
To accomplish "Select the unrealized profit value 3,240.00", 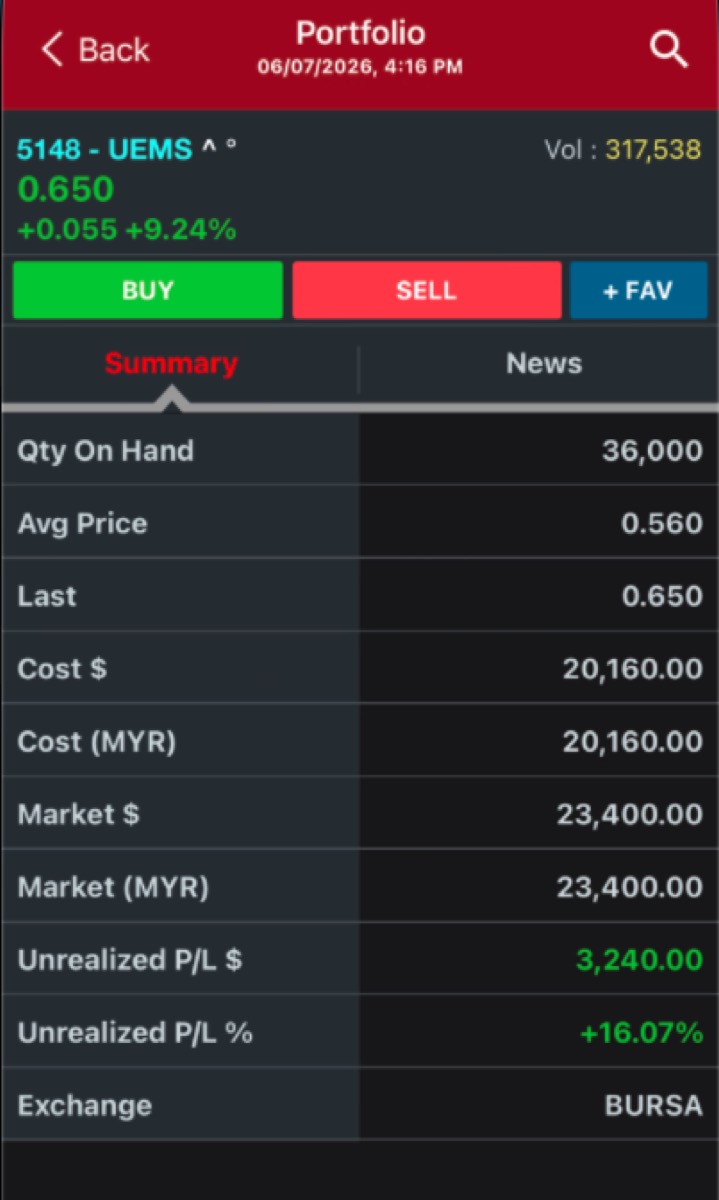I will [x=639, y=961].
